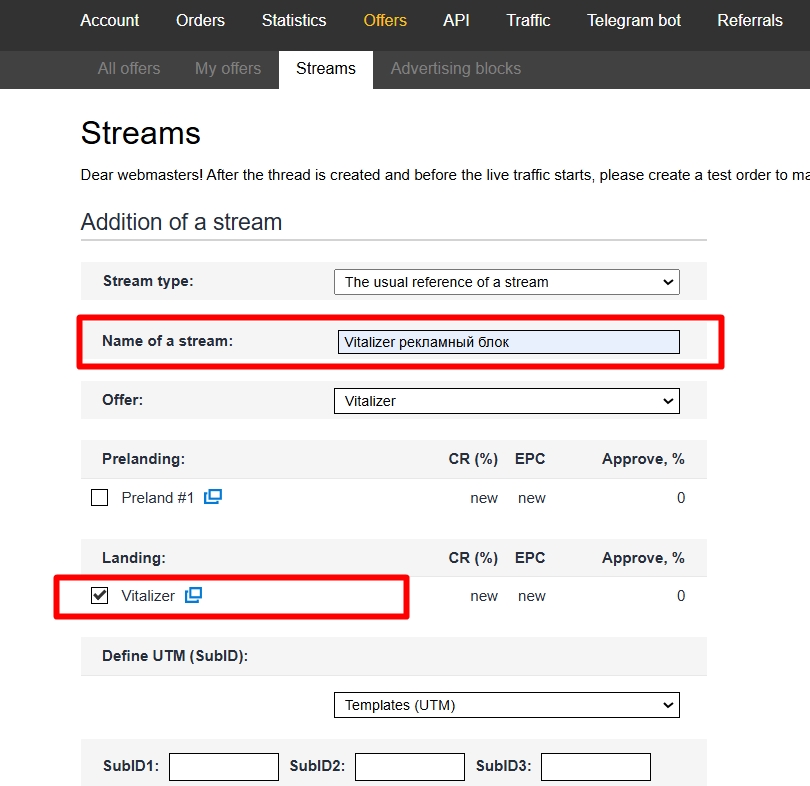Image resolution: width=810 pixels, height=786 pixels.
Task: Open the Orders menu item
Action: tap(200, 21)
